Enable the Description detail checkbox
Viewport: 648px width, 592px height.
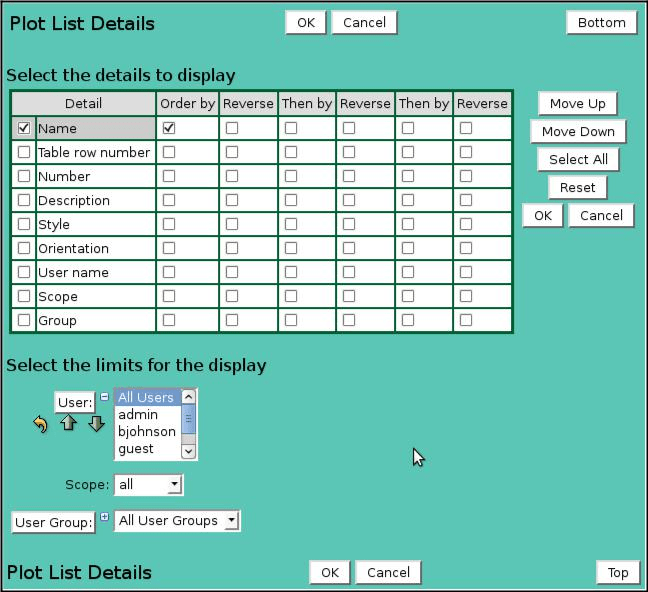click(24, 200)
